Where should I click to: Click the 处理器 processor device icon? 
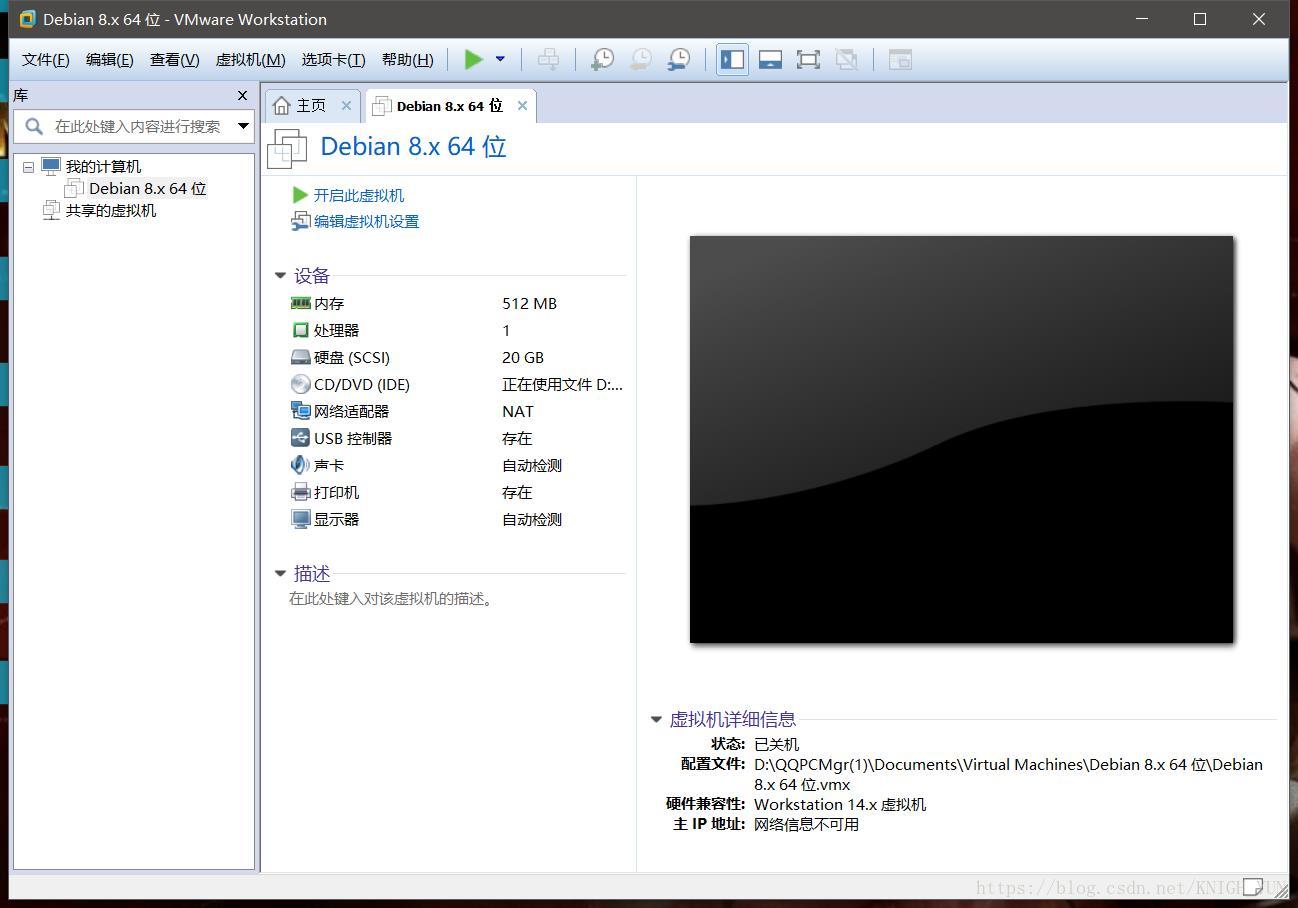300,330
